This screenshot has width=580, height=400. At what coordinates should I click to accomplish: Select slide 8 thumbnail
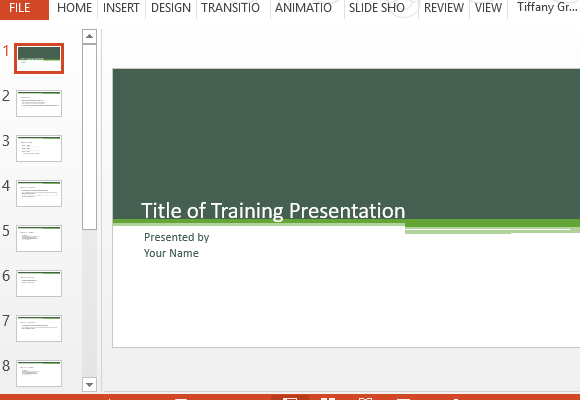[39, 373]
